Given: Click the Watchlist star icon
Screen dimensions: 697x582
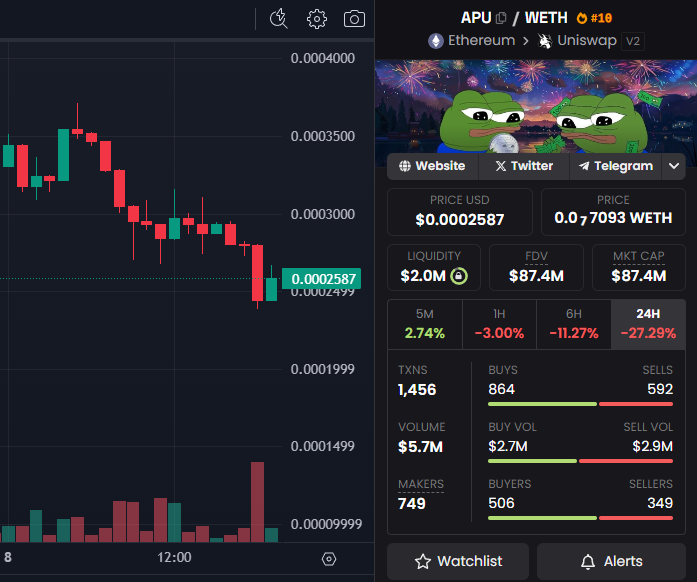Looking at the screenshot, I should point(423,562).
